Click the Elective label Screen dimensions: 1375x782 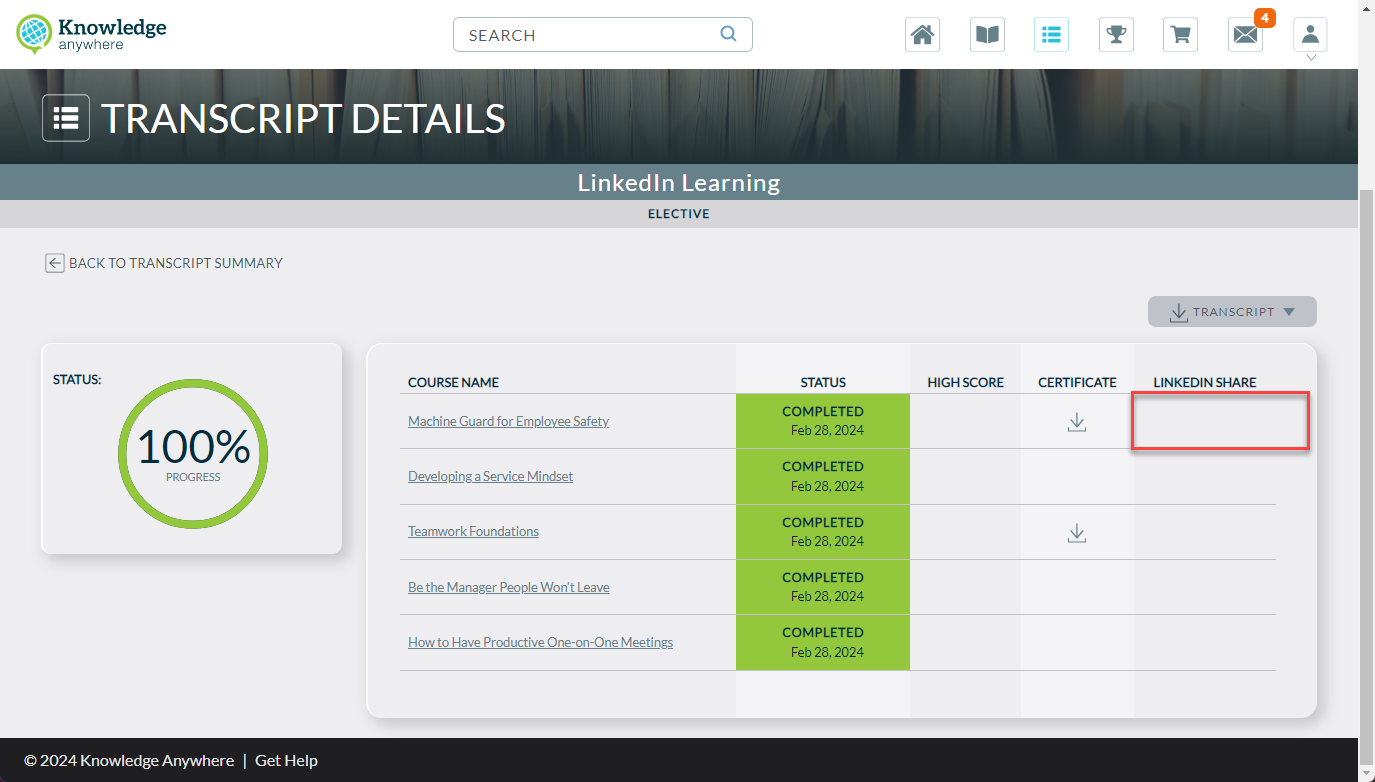pyautogui.click(x=679, y=214)
